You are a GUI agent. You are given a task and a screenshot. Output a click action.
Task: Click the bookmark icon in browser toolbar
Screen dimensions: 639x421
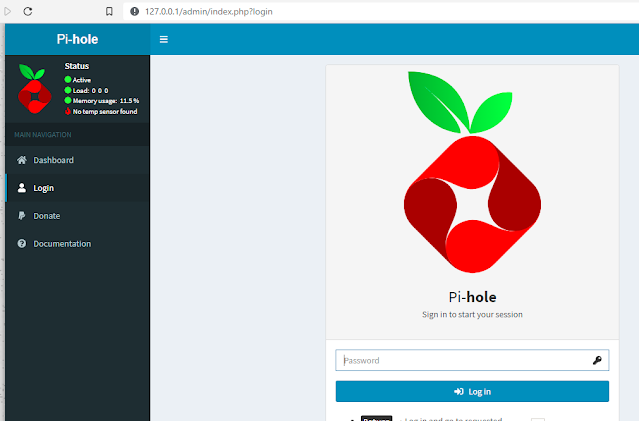pyautogui.click(x=109, y=11)
